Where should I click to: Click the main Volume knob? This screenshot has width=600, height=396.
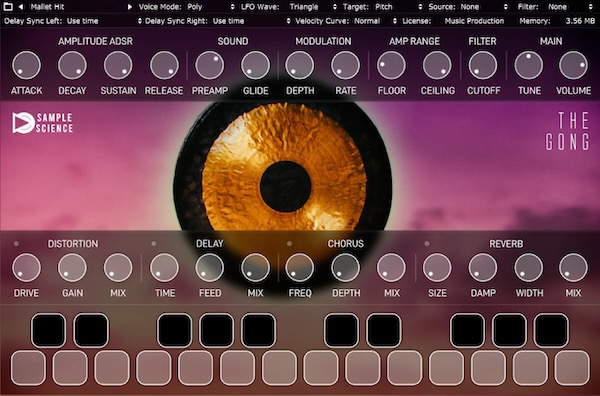coord(574,65)
